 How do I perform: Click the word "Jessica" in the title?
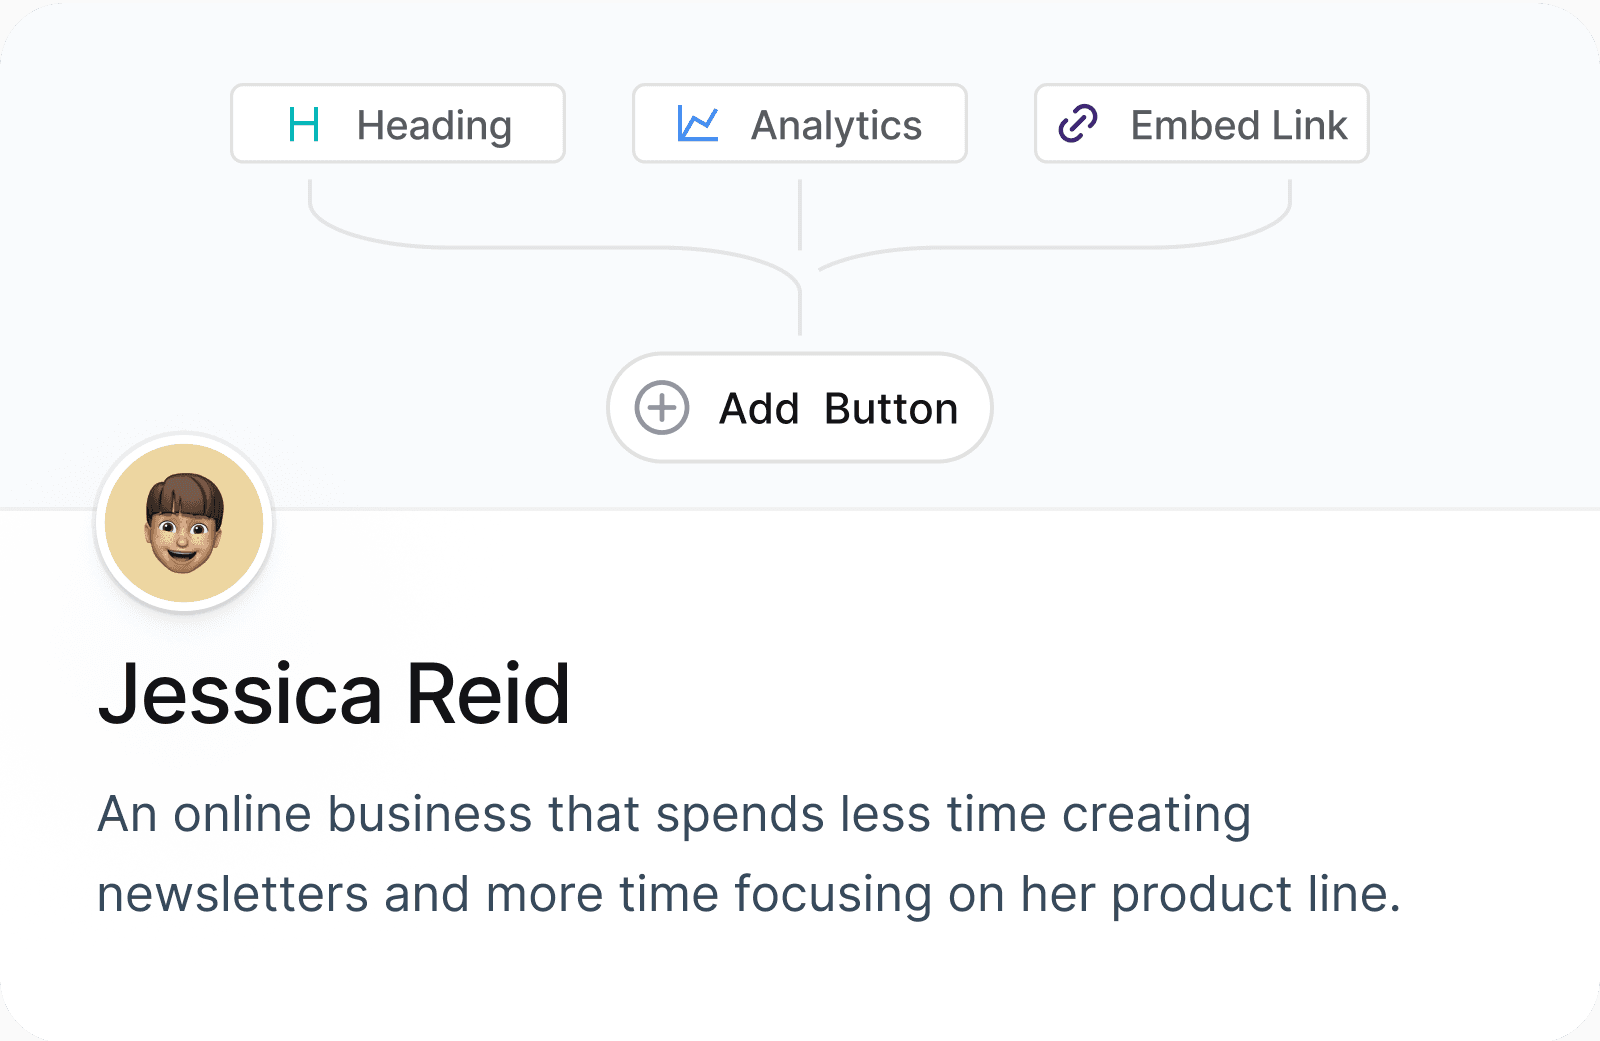point(240,694)
